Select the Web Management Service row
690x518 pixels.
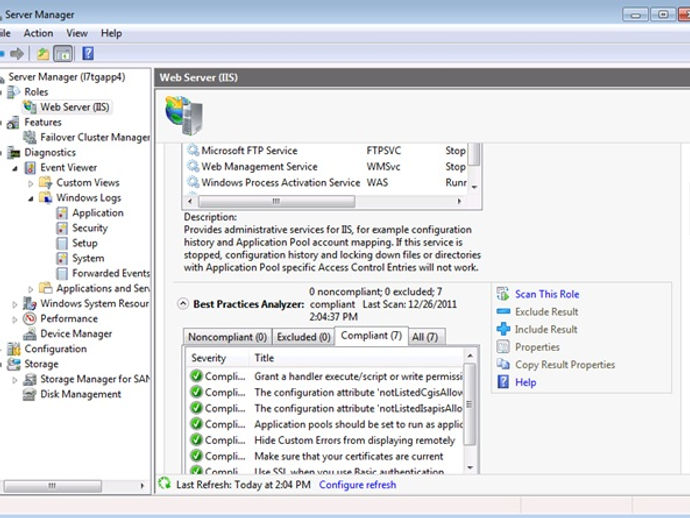(x=327, y=166)
